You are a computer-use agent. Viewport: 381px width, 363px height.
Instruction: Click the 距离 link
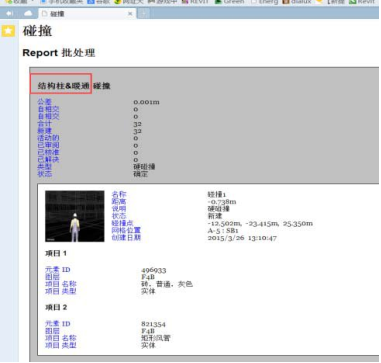(x=119, y=201)
